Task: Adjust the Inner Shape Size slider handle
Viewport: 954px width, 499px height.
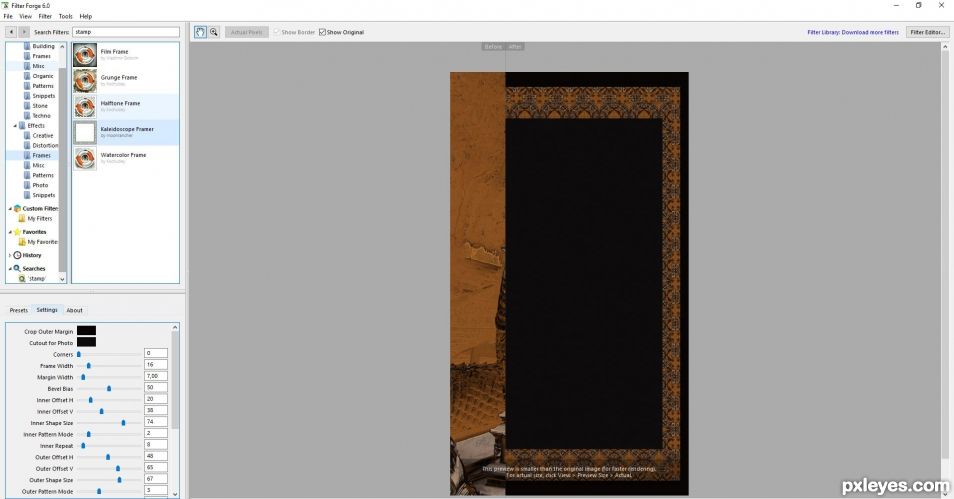Action: [x=124, y=422]
